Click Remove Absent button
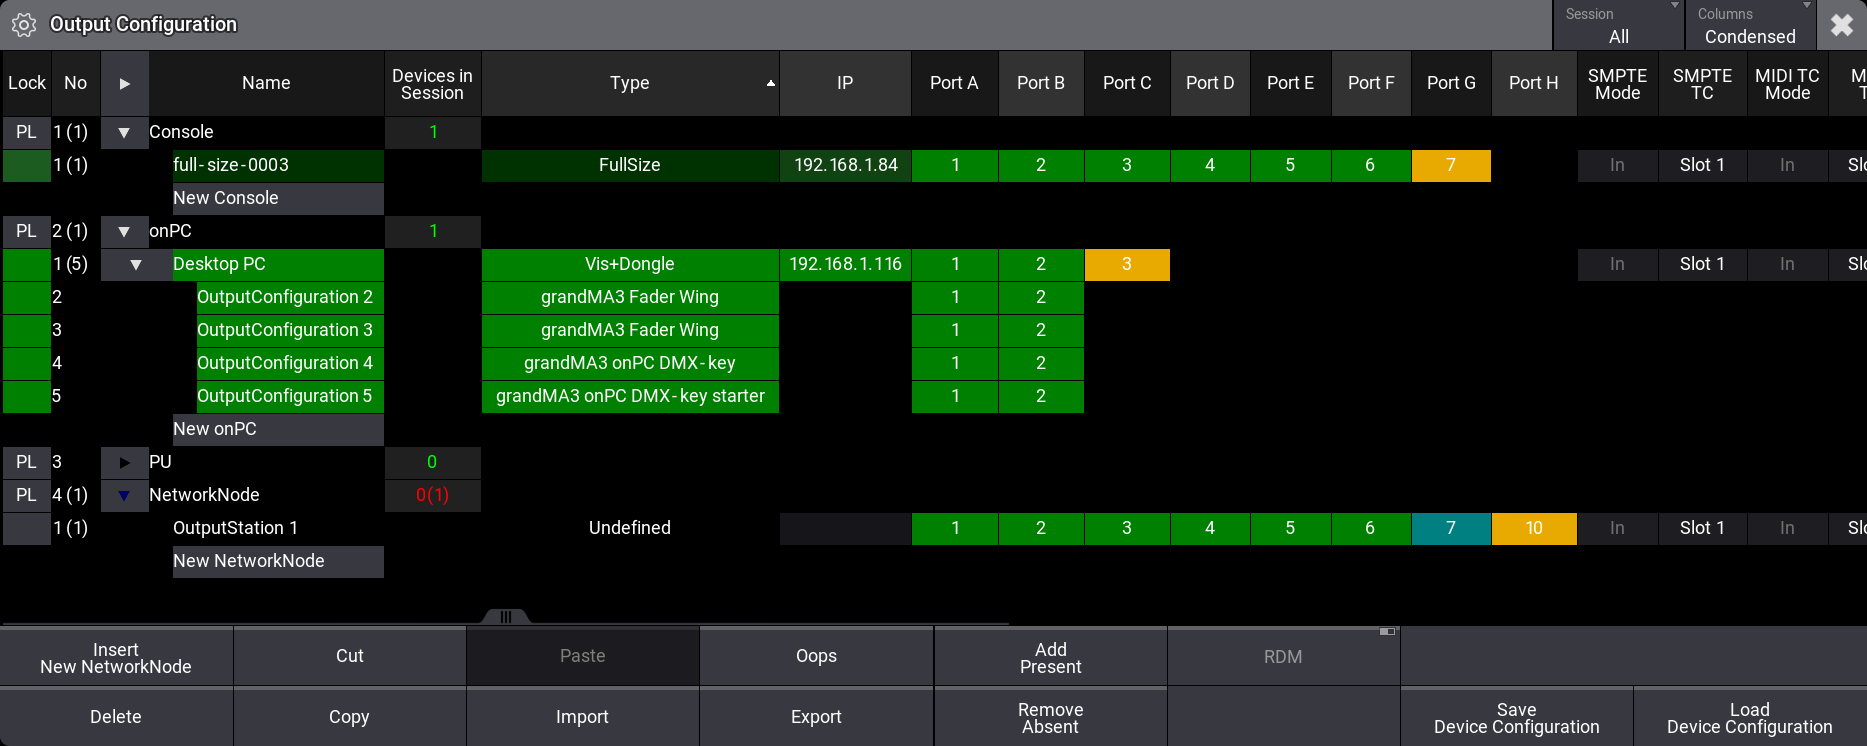Viewport: 1867px width, 746px height. point(1050,717)
